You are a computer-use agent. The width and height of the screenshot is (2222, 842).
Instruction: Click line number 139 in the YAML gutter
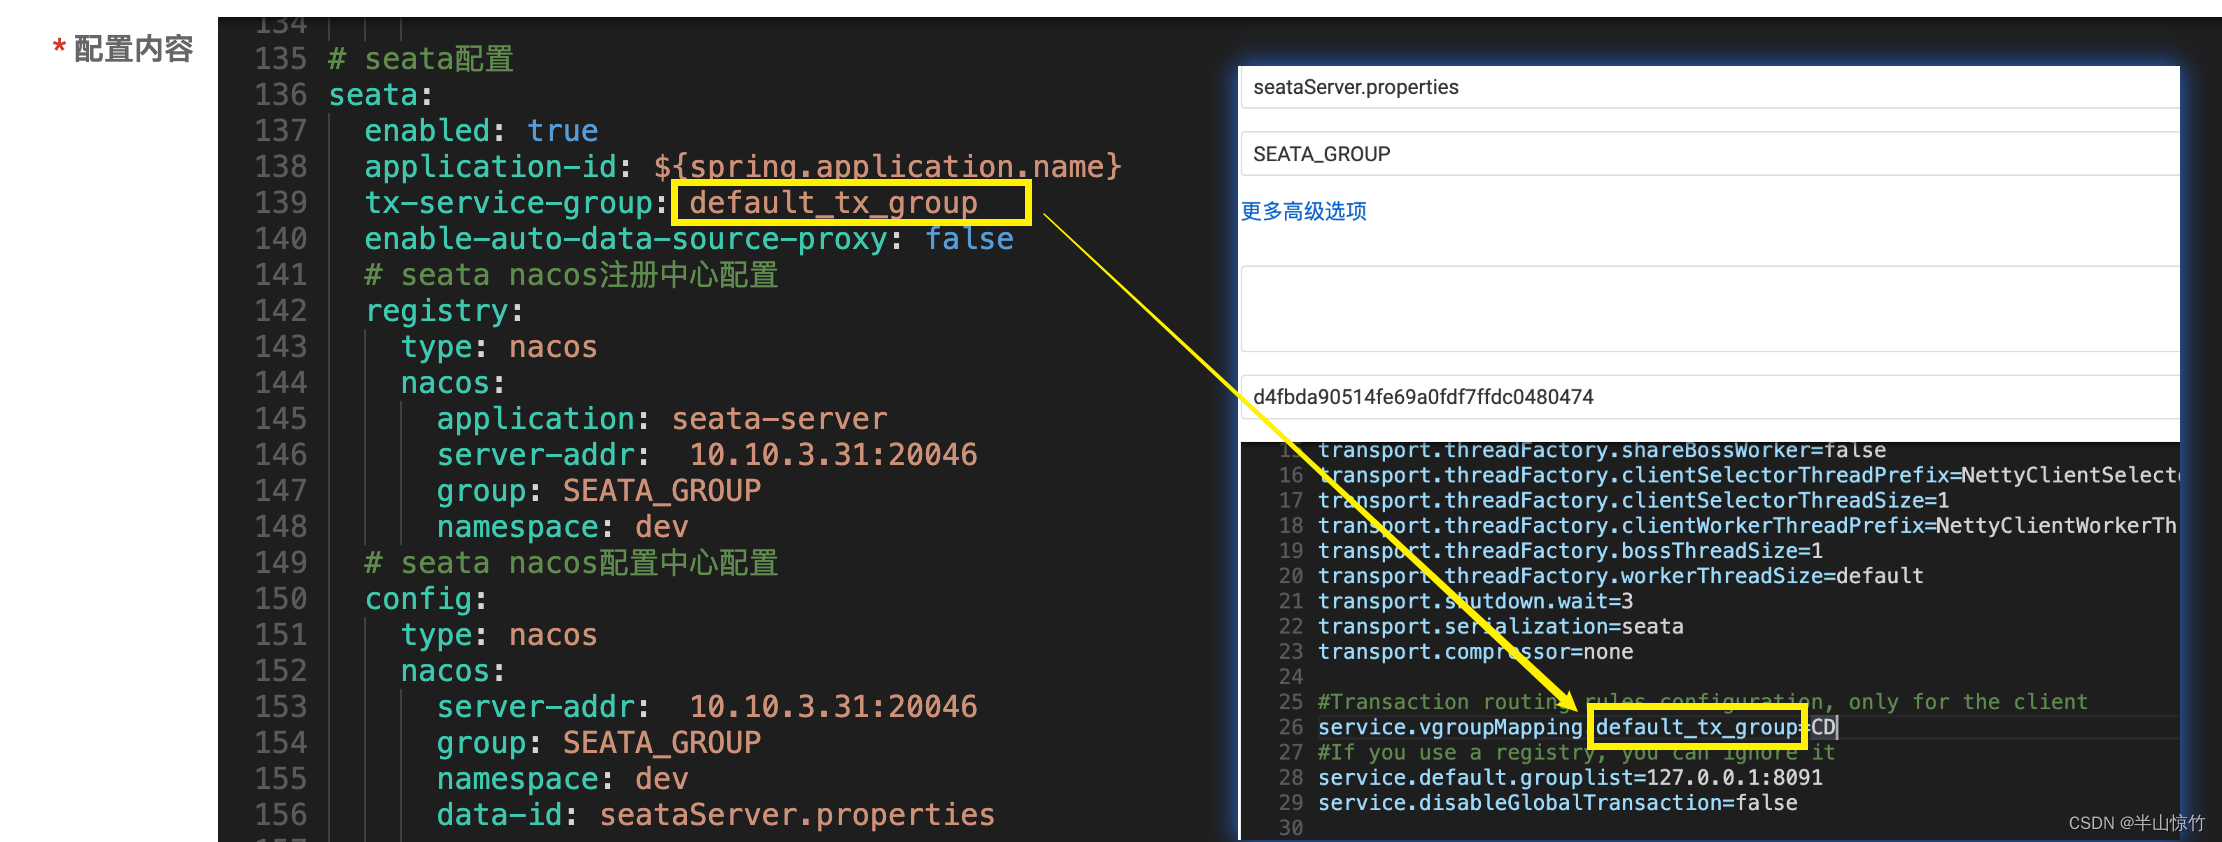point(281,203)
